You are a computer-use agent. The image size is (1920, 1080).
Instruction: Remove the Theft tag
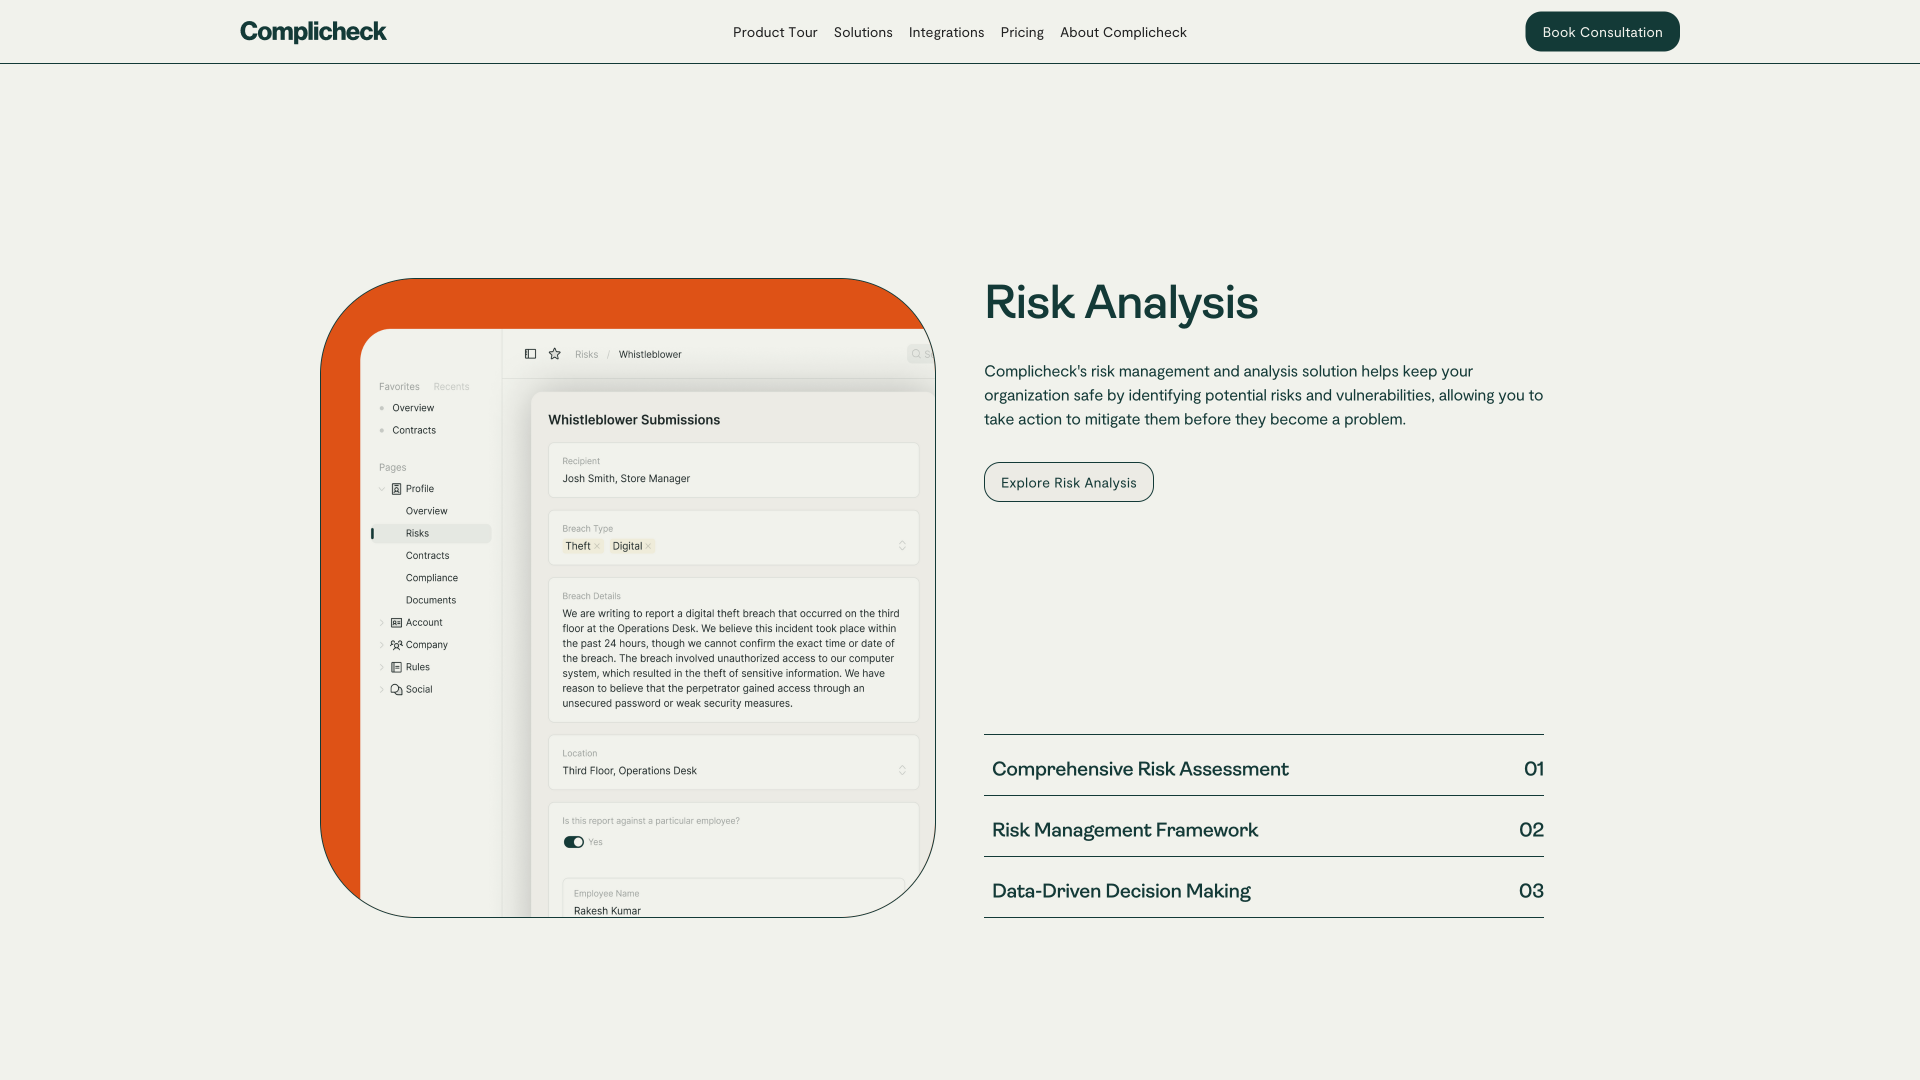[x=597, y=546]
